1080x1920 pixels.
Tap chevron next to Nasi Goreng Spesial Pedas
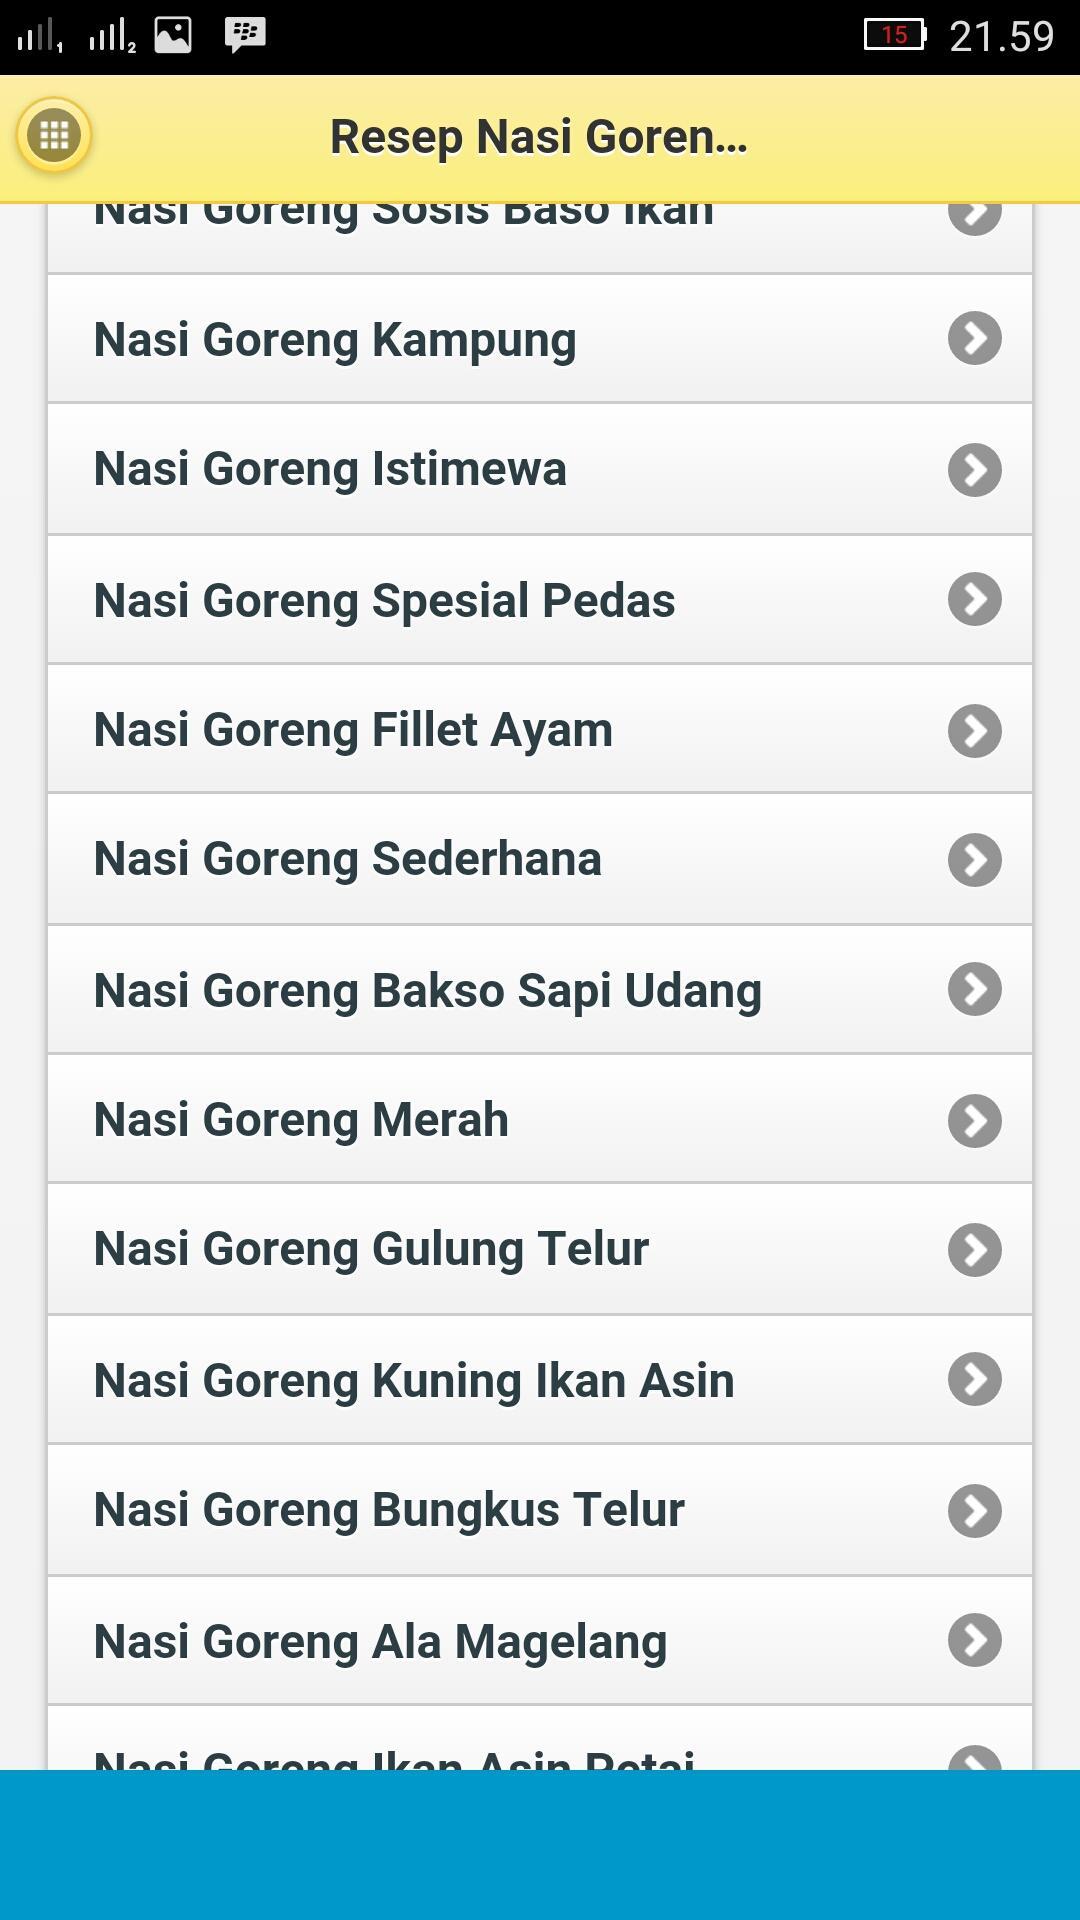(974, 599)
